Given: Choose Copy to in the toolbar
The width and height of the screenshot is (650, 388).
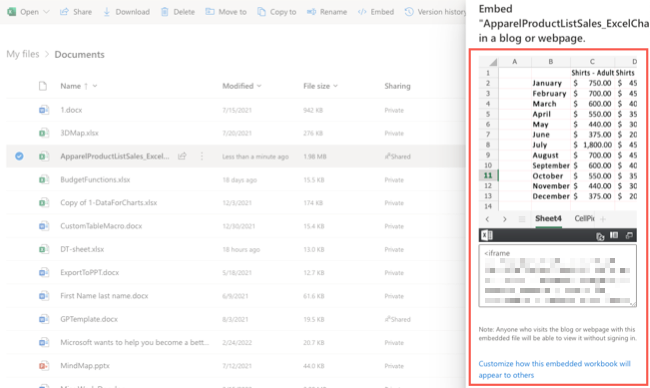Looking at the screenshot, I should click(277, 12).
